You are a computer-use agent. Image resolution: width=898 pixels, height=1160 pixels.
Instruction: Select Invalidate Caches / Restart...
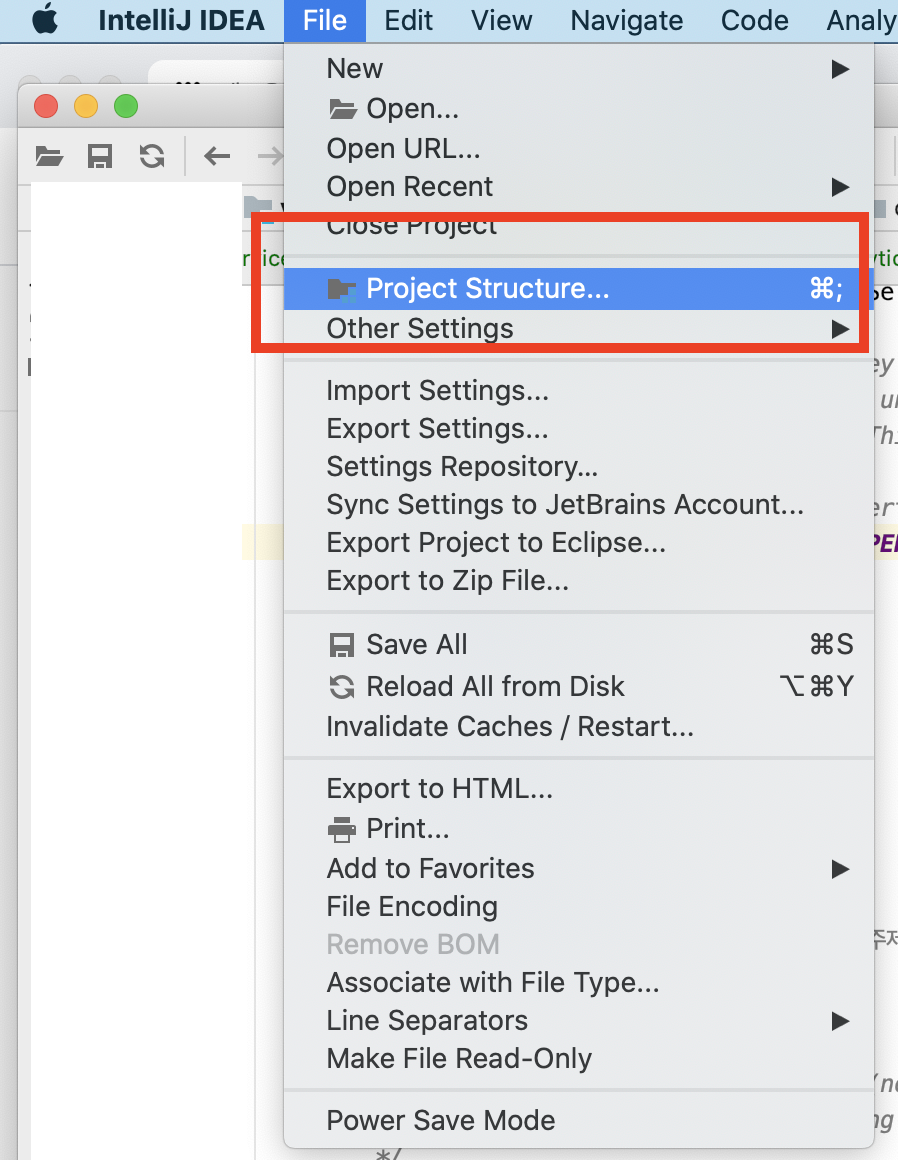[x=578, y=727]
